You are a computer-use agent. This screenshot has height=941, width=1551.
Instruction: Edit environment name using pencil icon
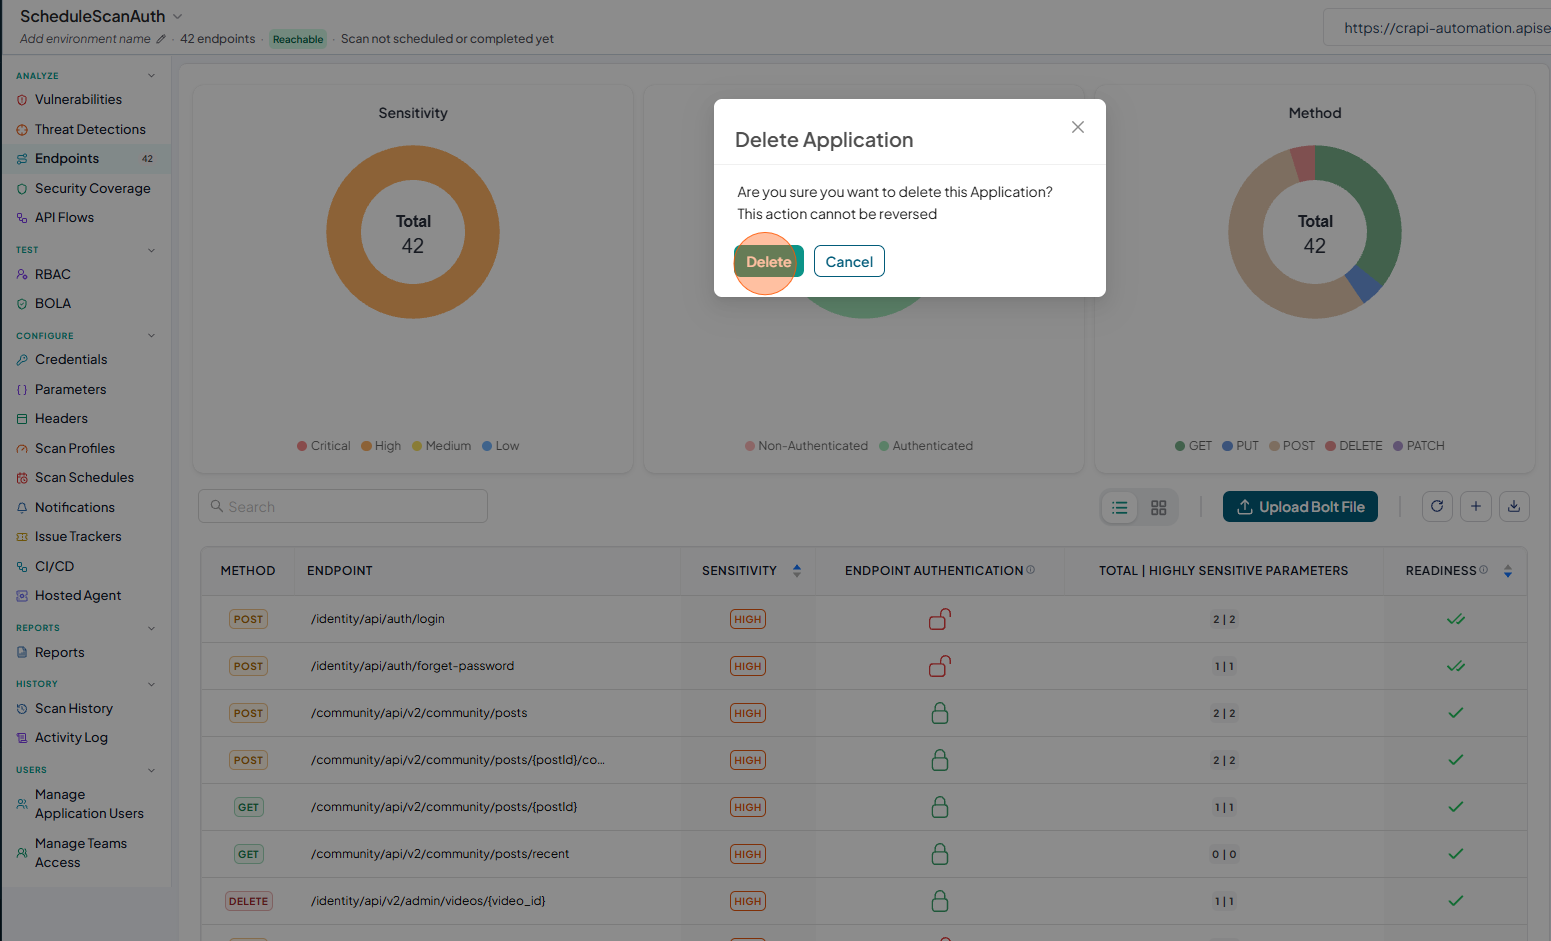pyautogui.click(x=161, y=39)
